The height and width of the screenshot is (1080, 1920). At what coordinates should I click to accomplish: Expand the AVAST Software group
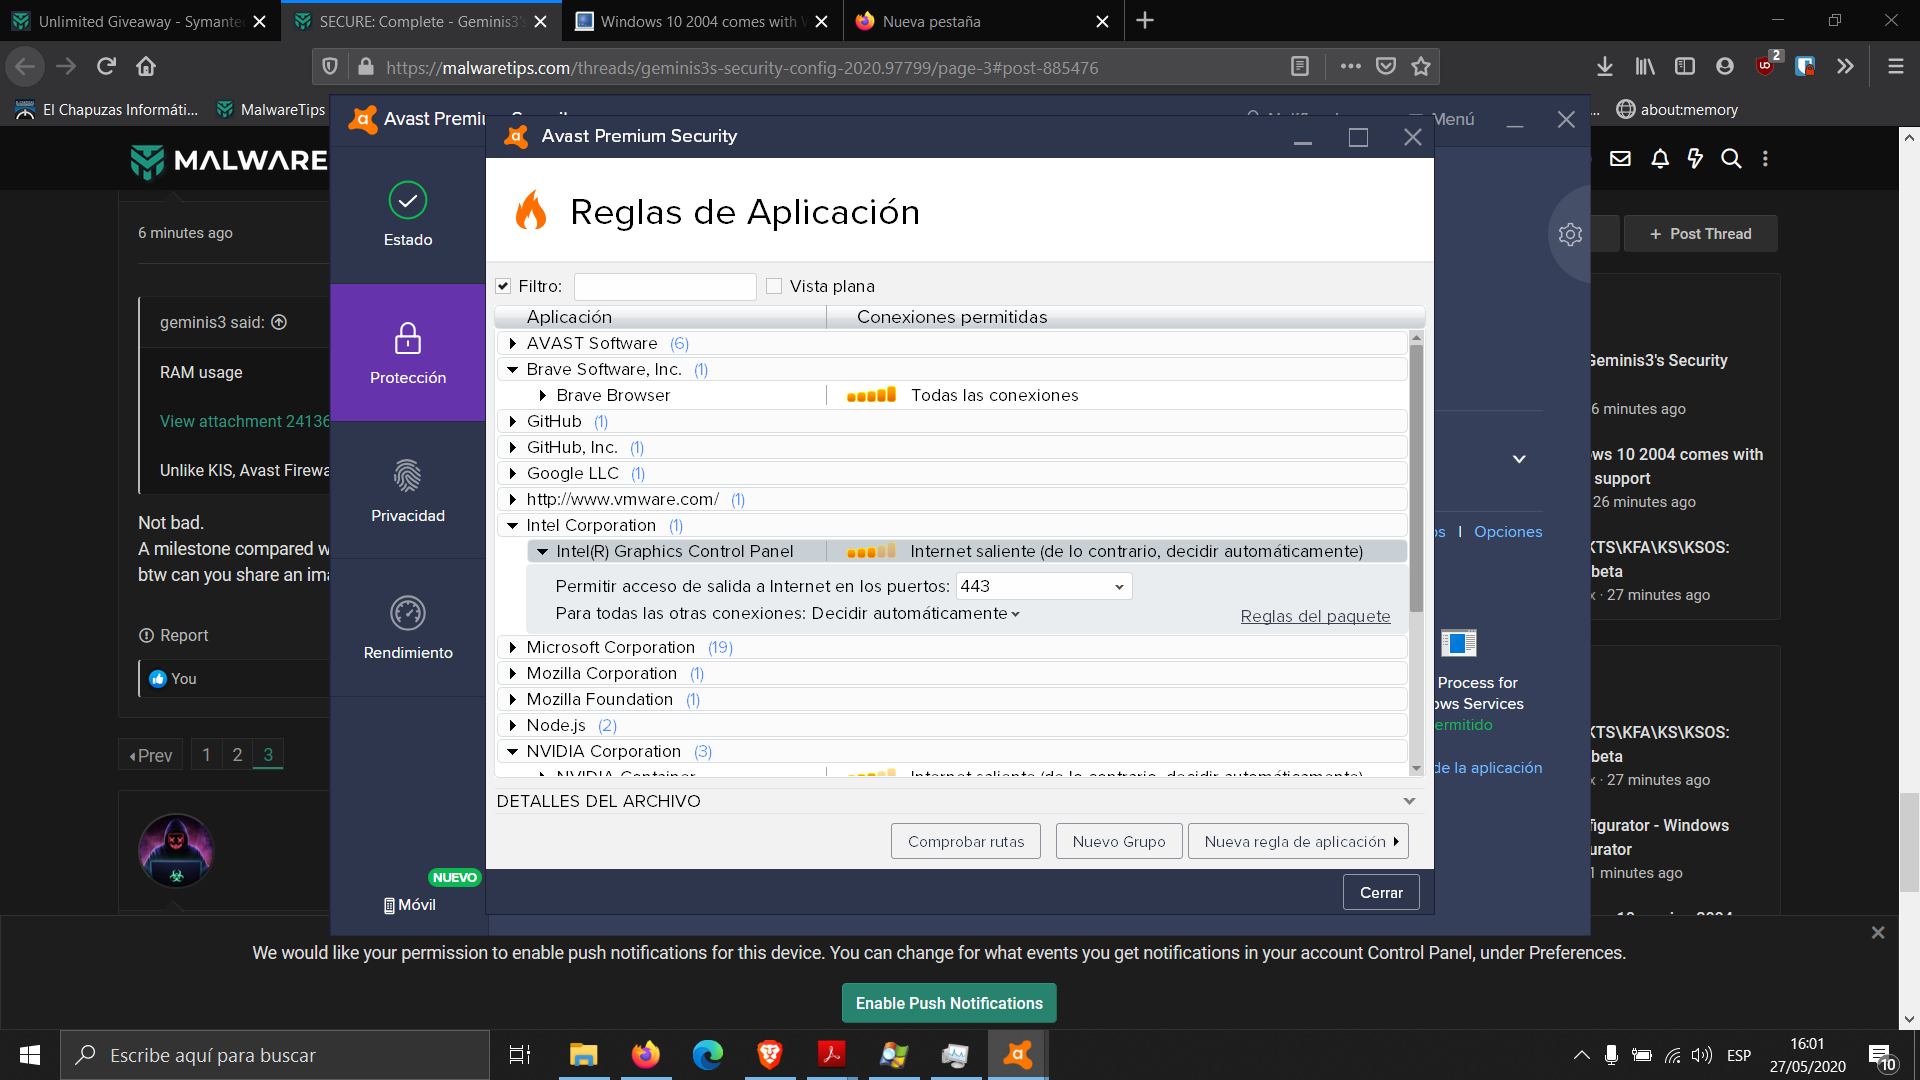513,343
